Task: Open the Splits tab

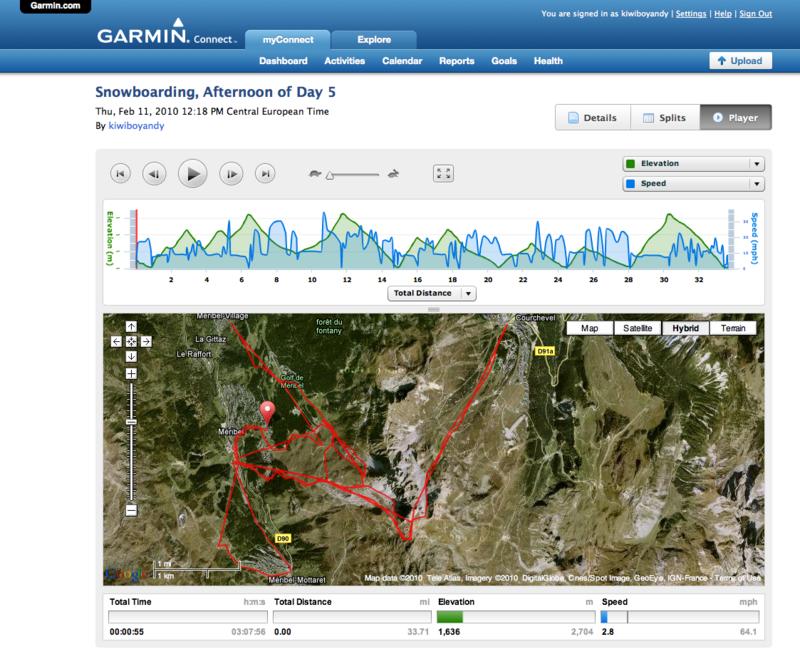Action: click(x=664, y=118)
